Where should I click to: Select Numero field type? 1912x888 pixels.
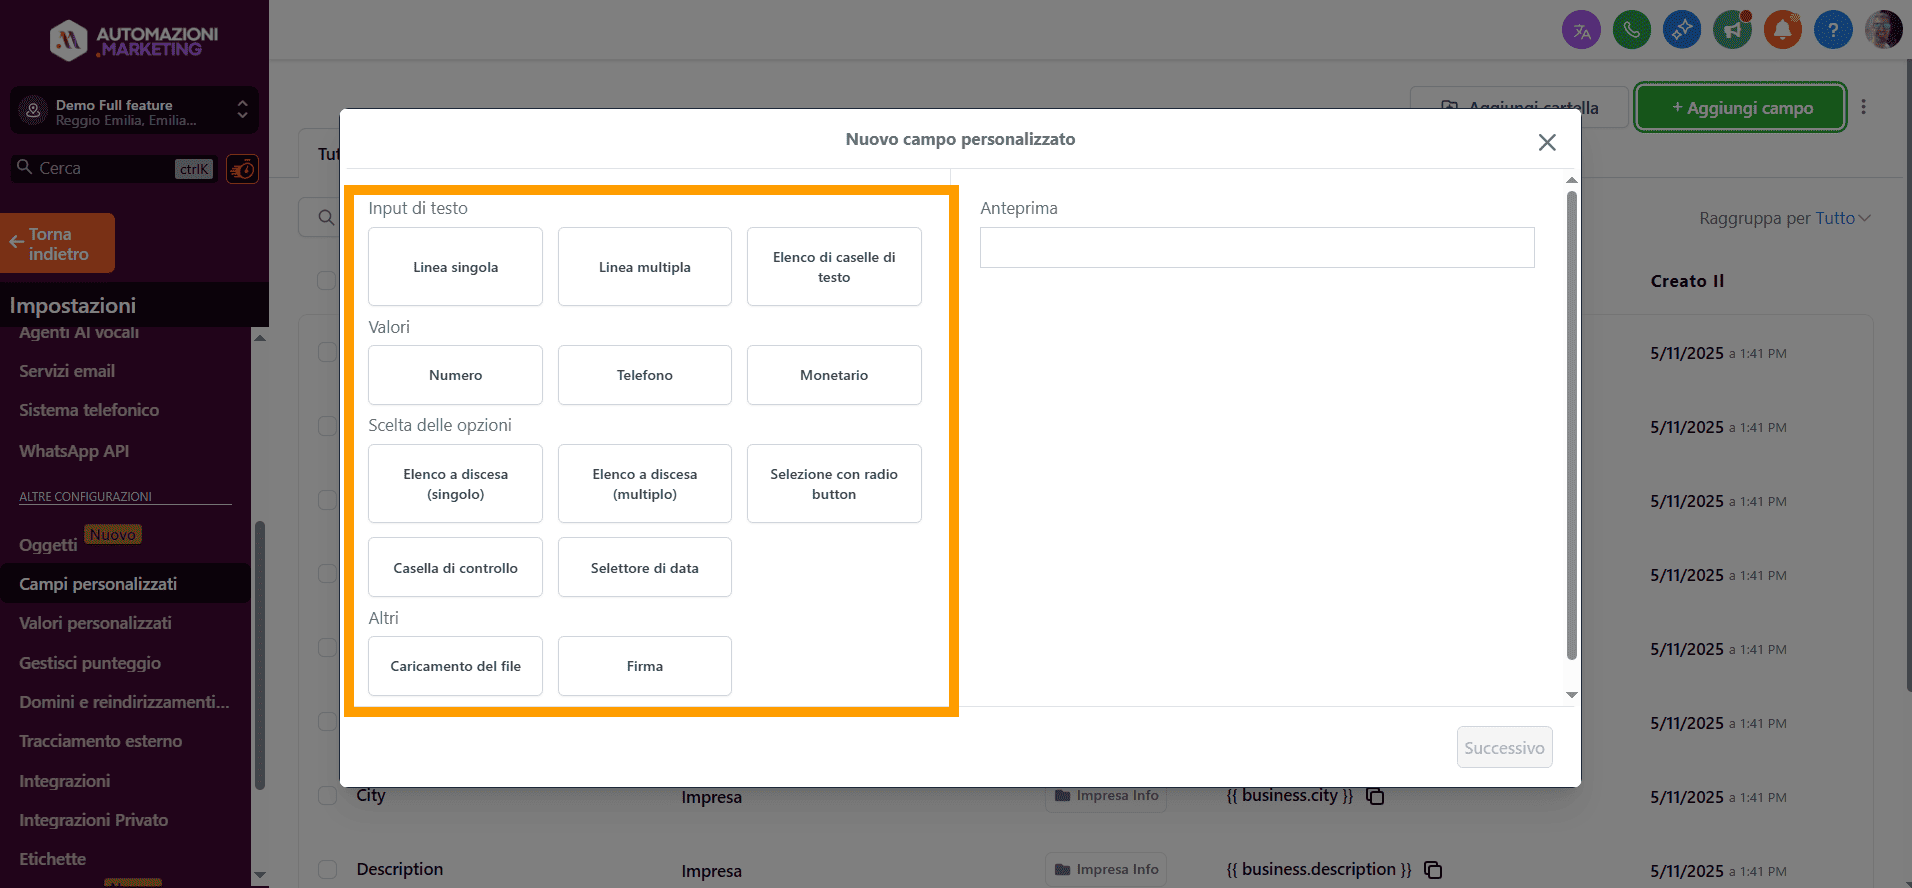pyautogui.click(x=455, y=375)
